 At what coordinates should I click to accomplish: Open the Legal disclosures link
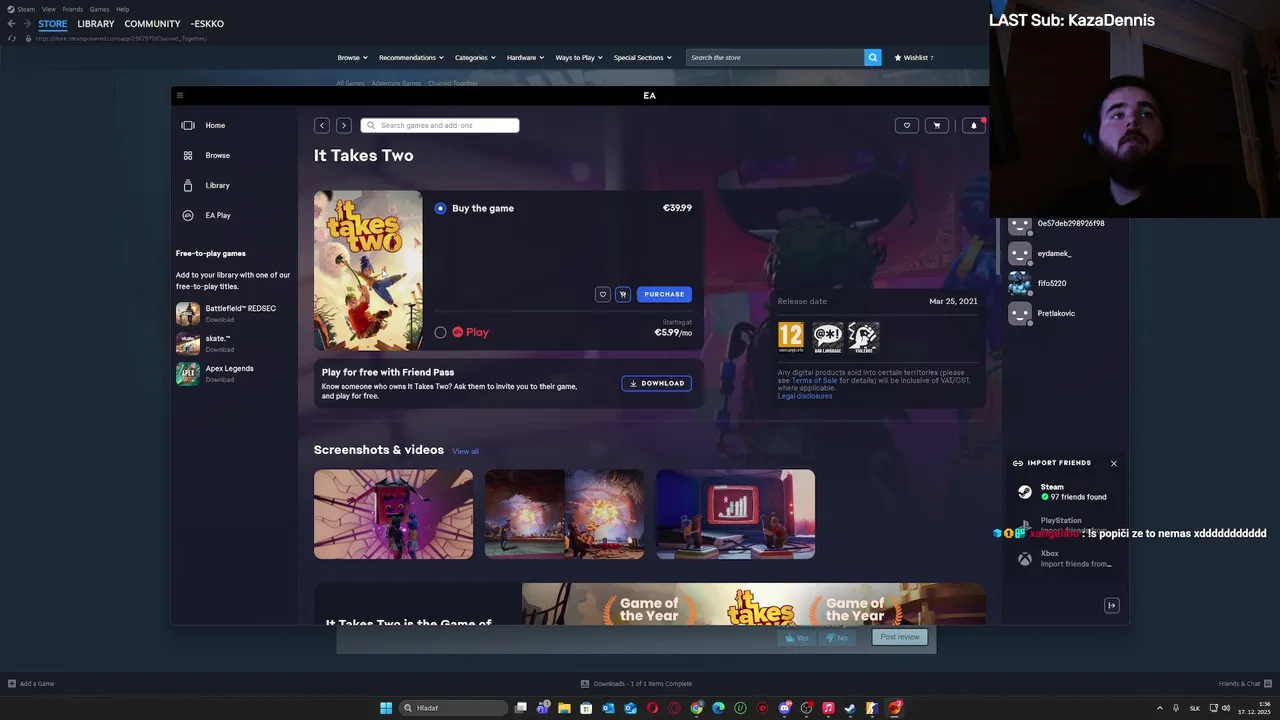[805, 396]
